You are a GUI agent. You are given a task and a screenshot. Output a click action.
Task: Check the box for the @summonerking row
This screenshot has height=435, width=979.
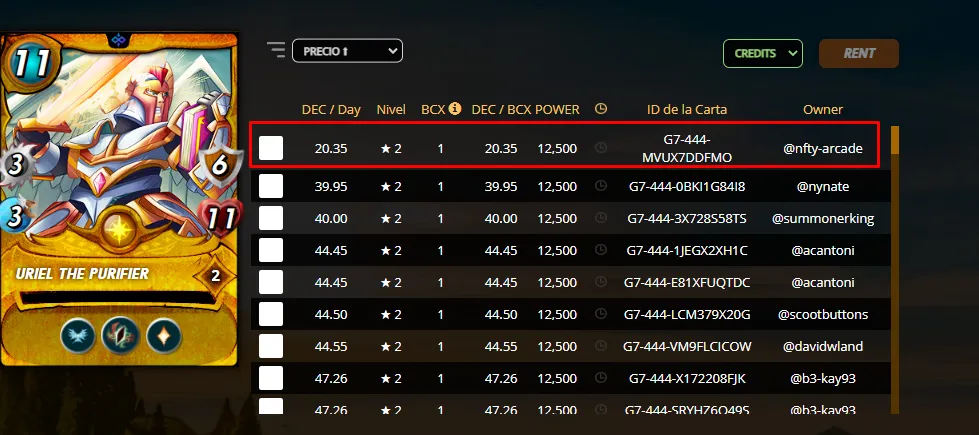271,218
